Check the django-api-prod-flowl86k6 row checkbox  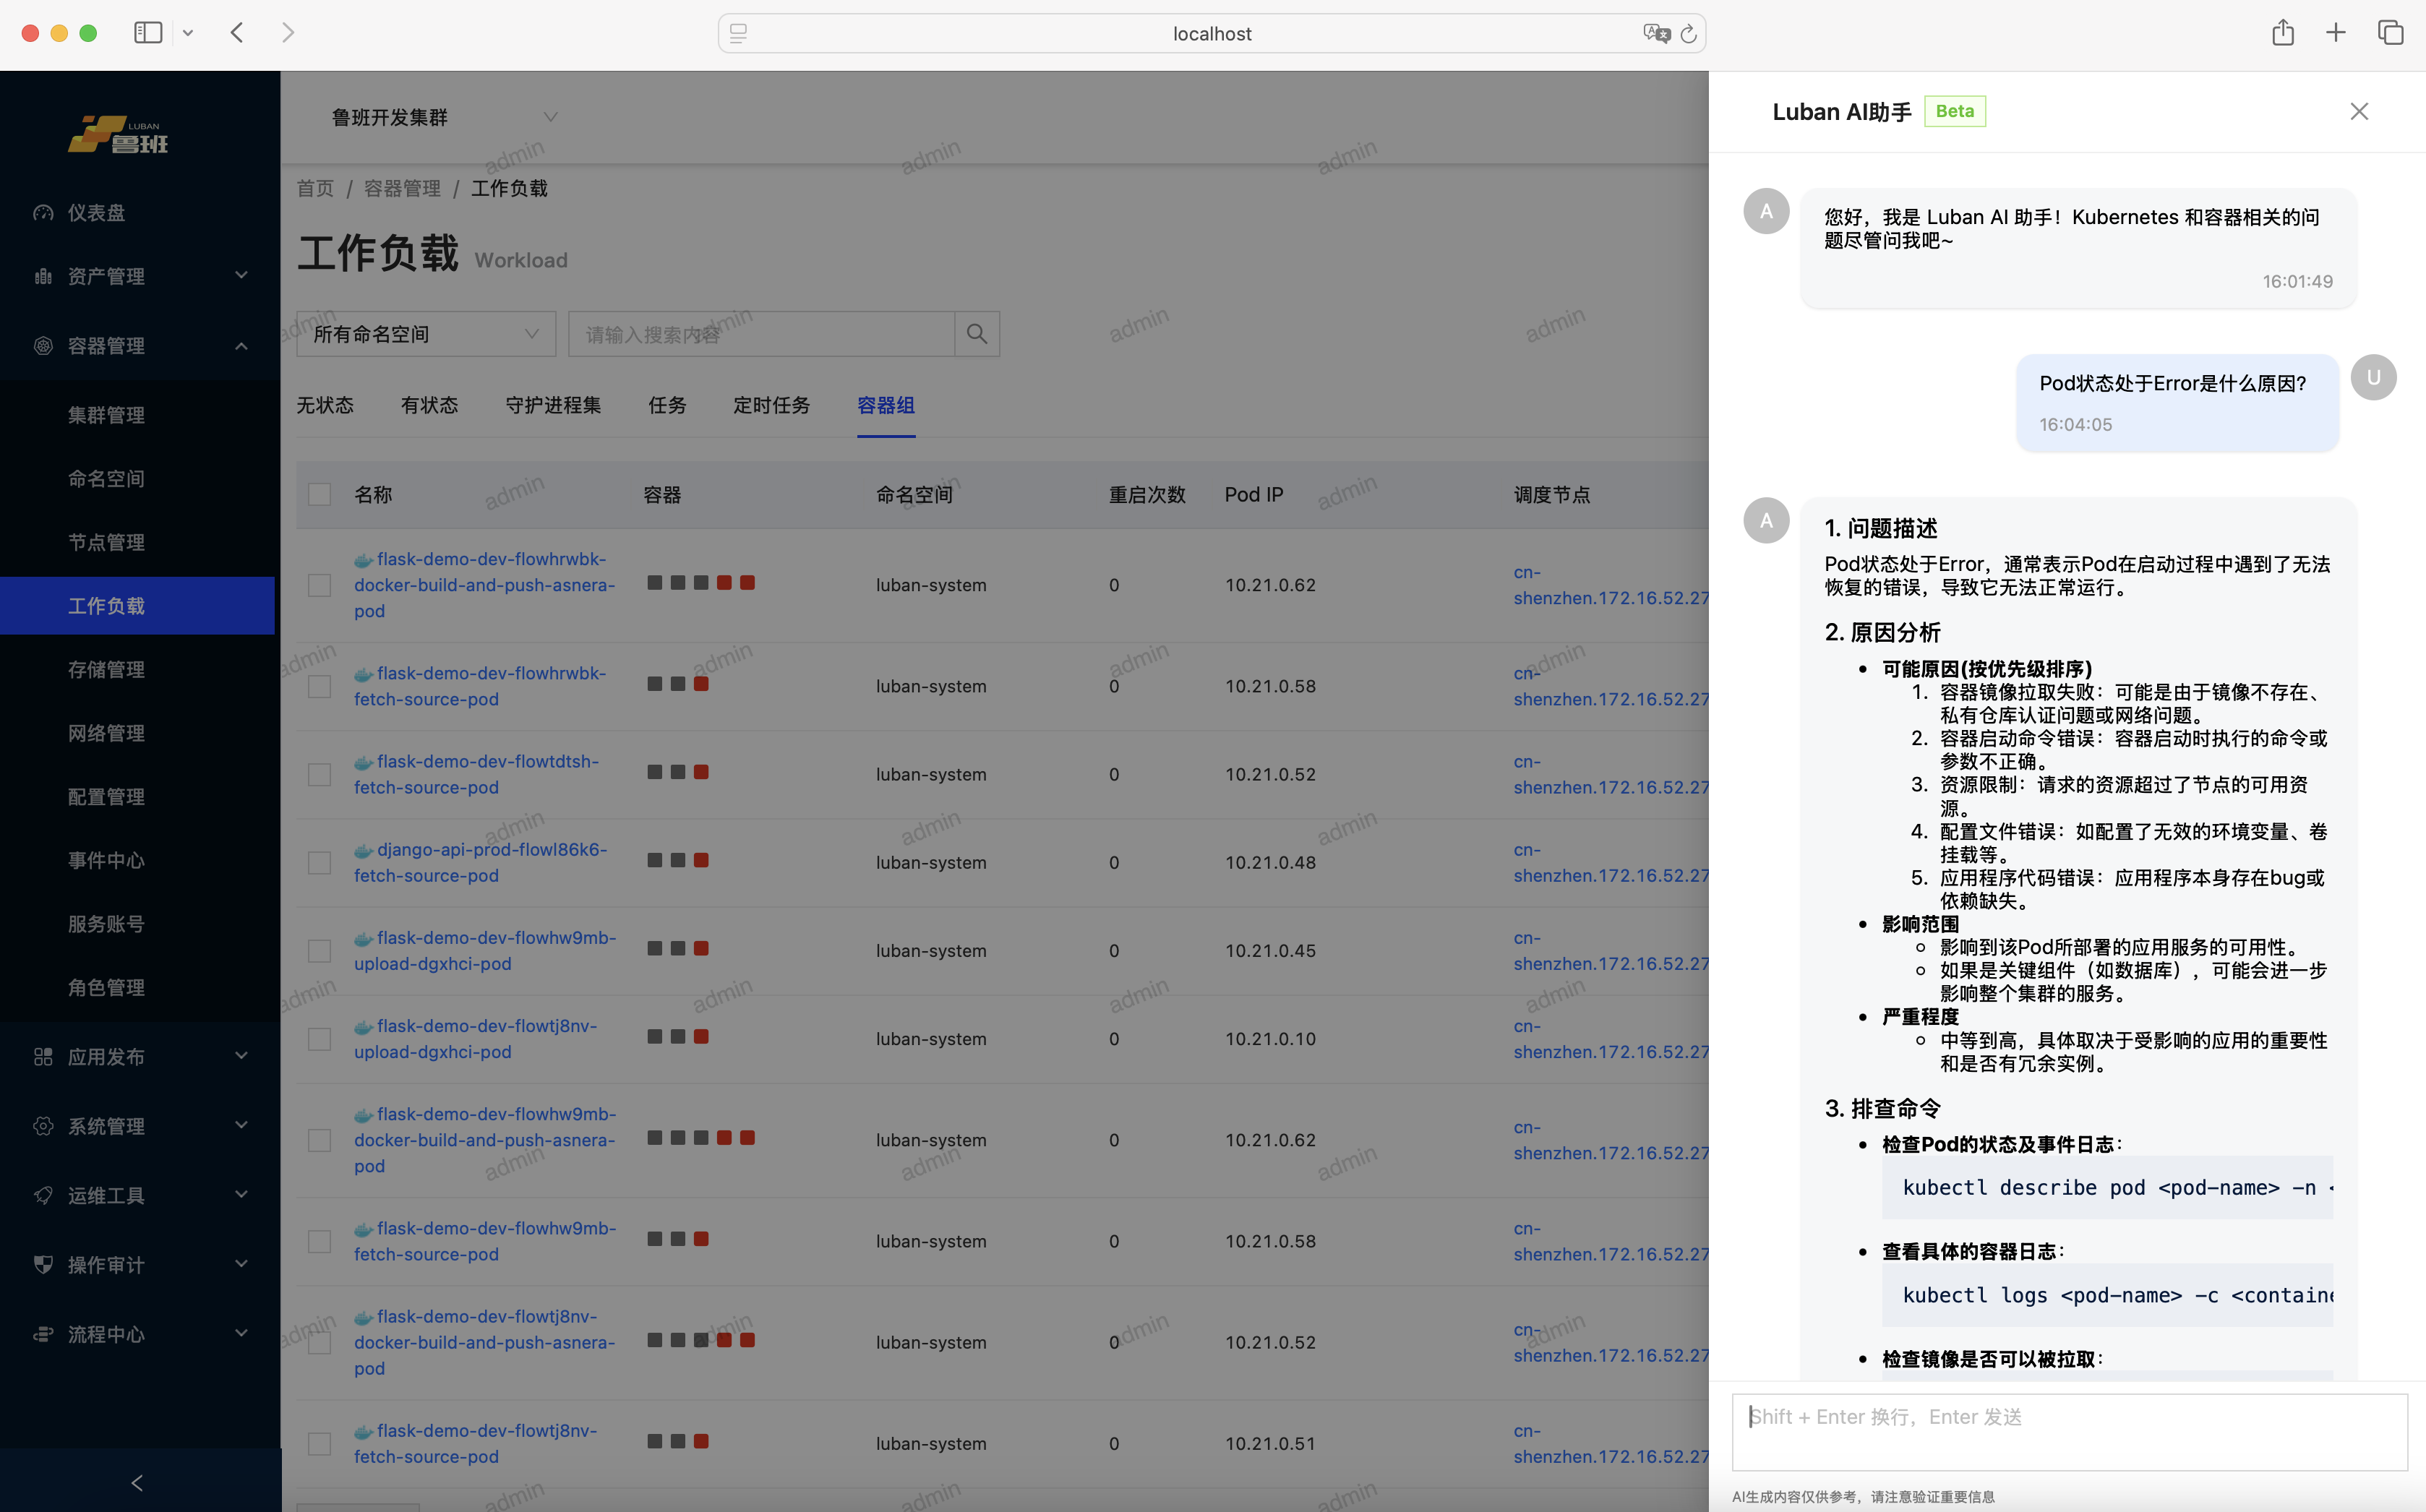click(319, 862)
